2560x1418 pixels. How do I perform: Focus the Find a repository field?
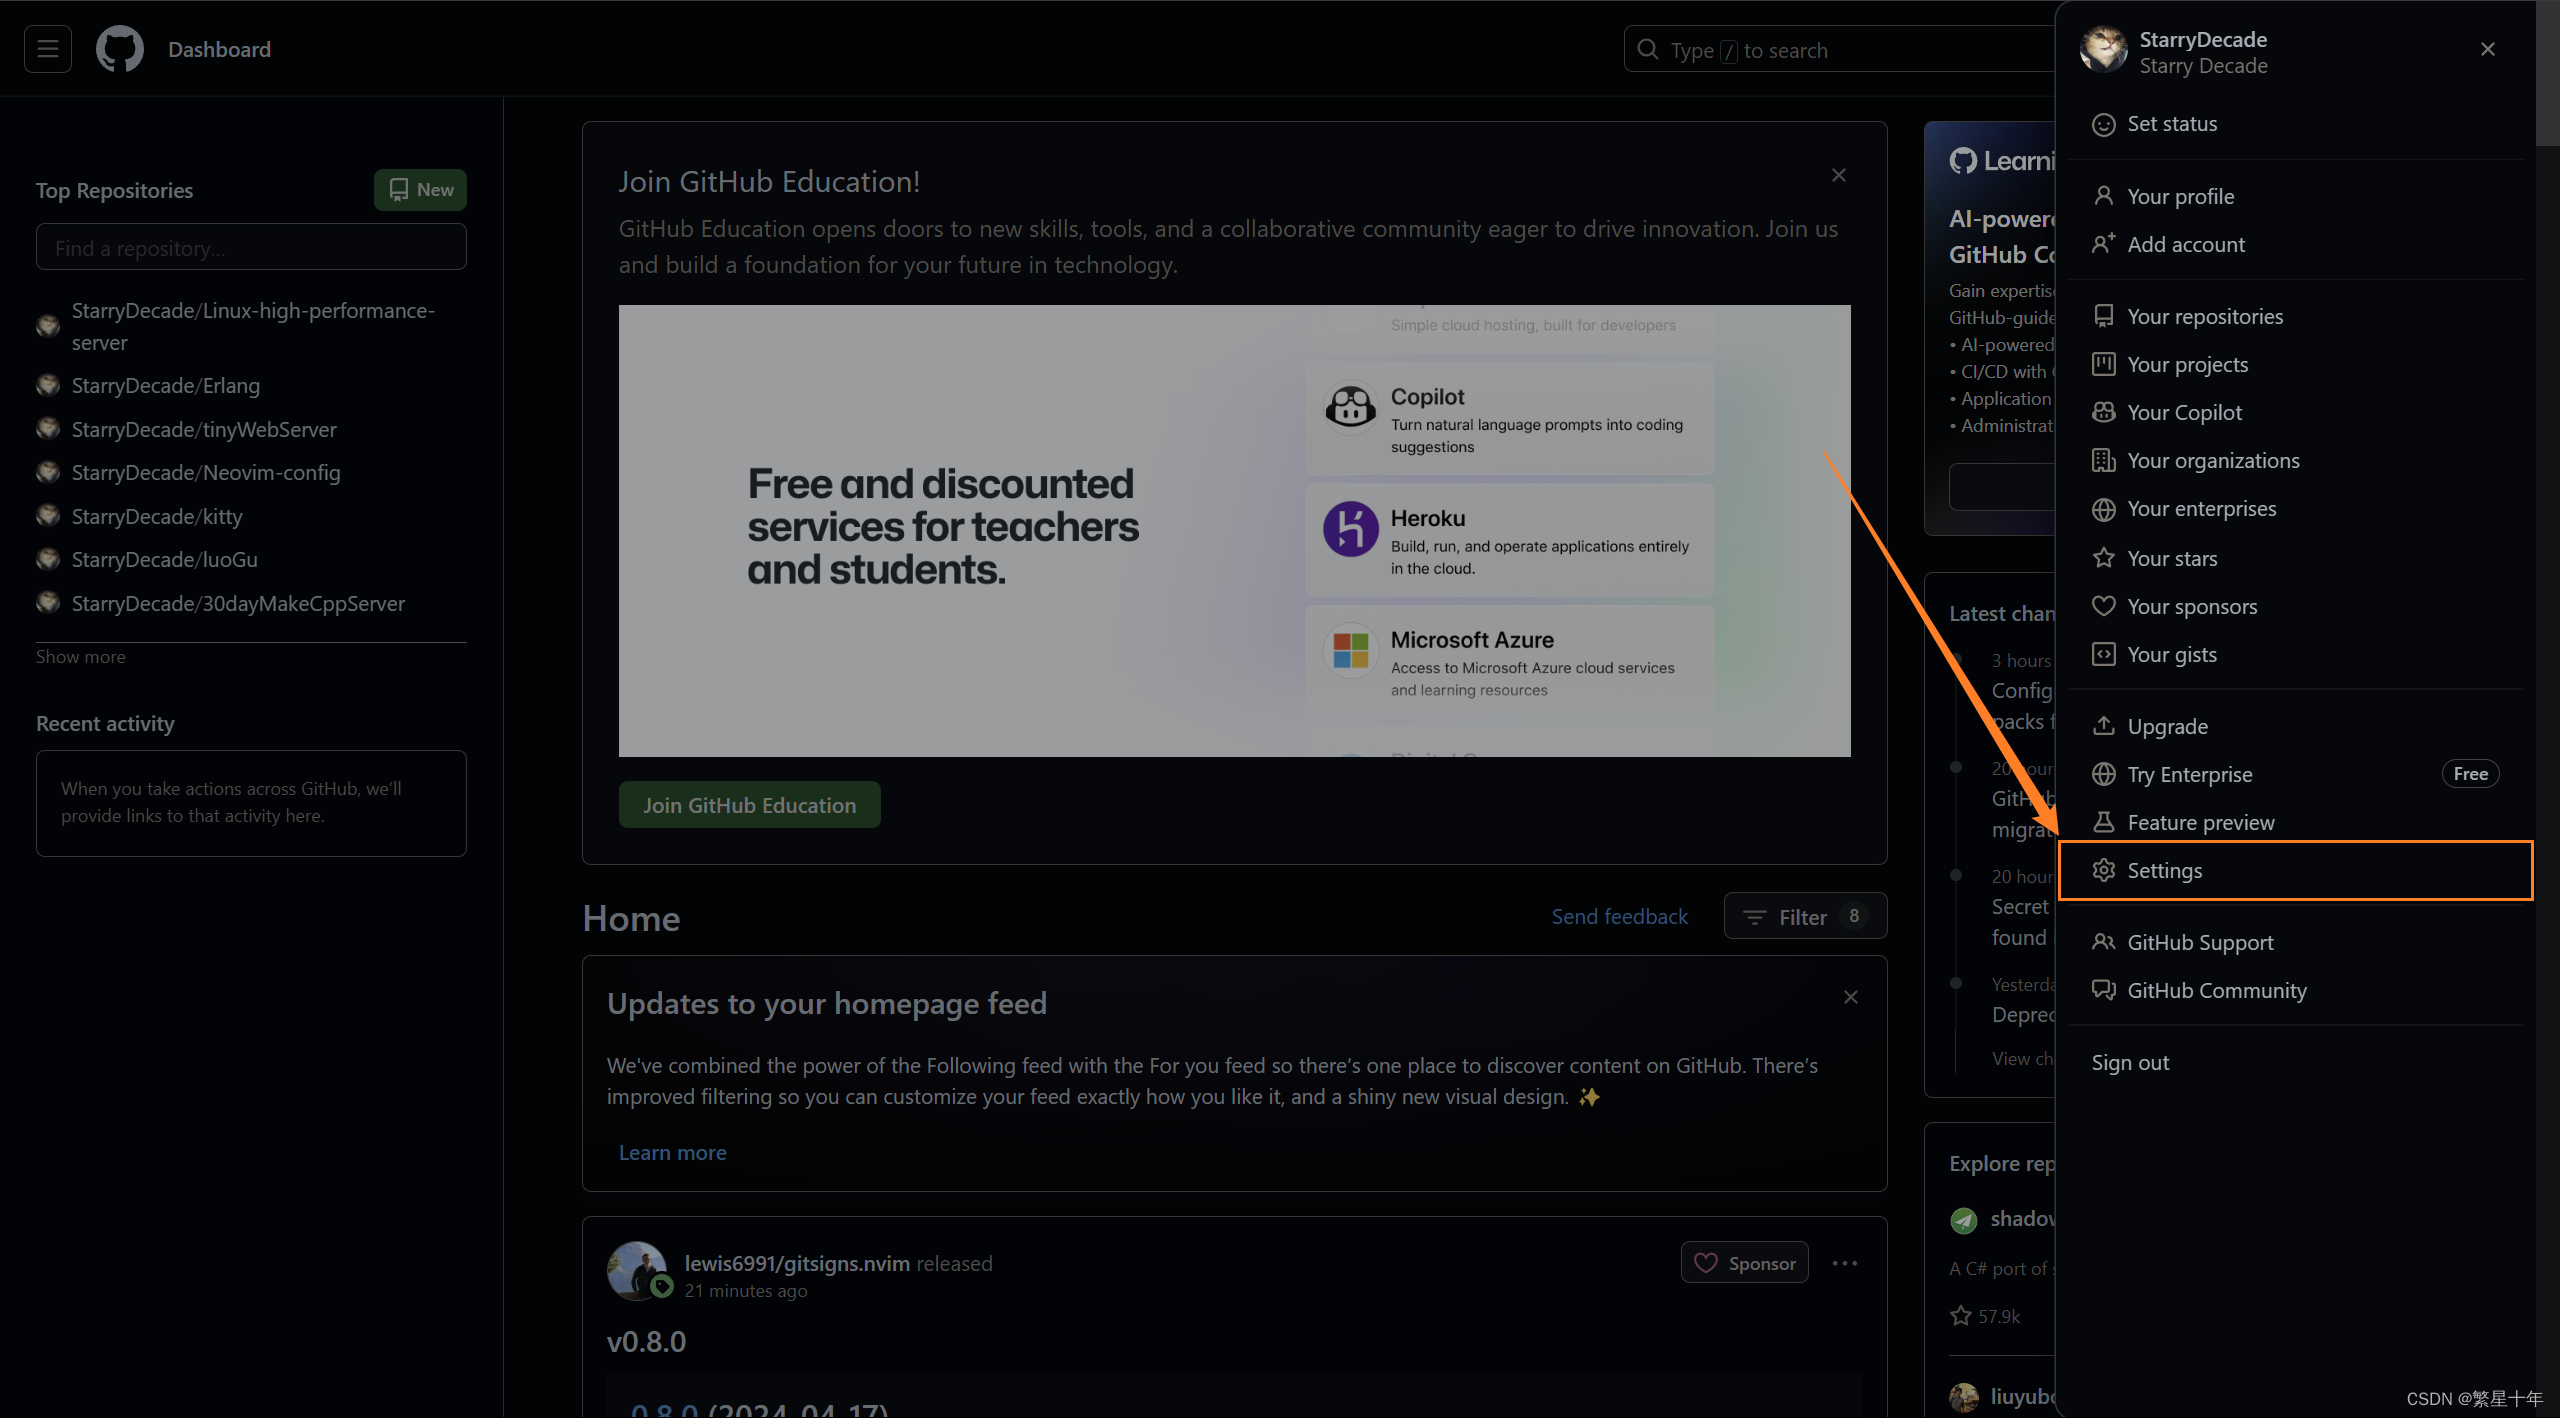tap(251, 247)
